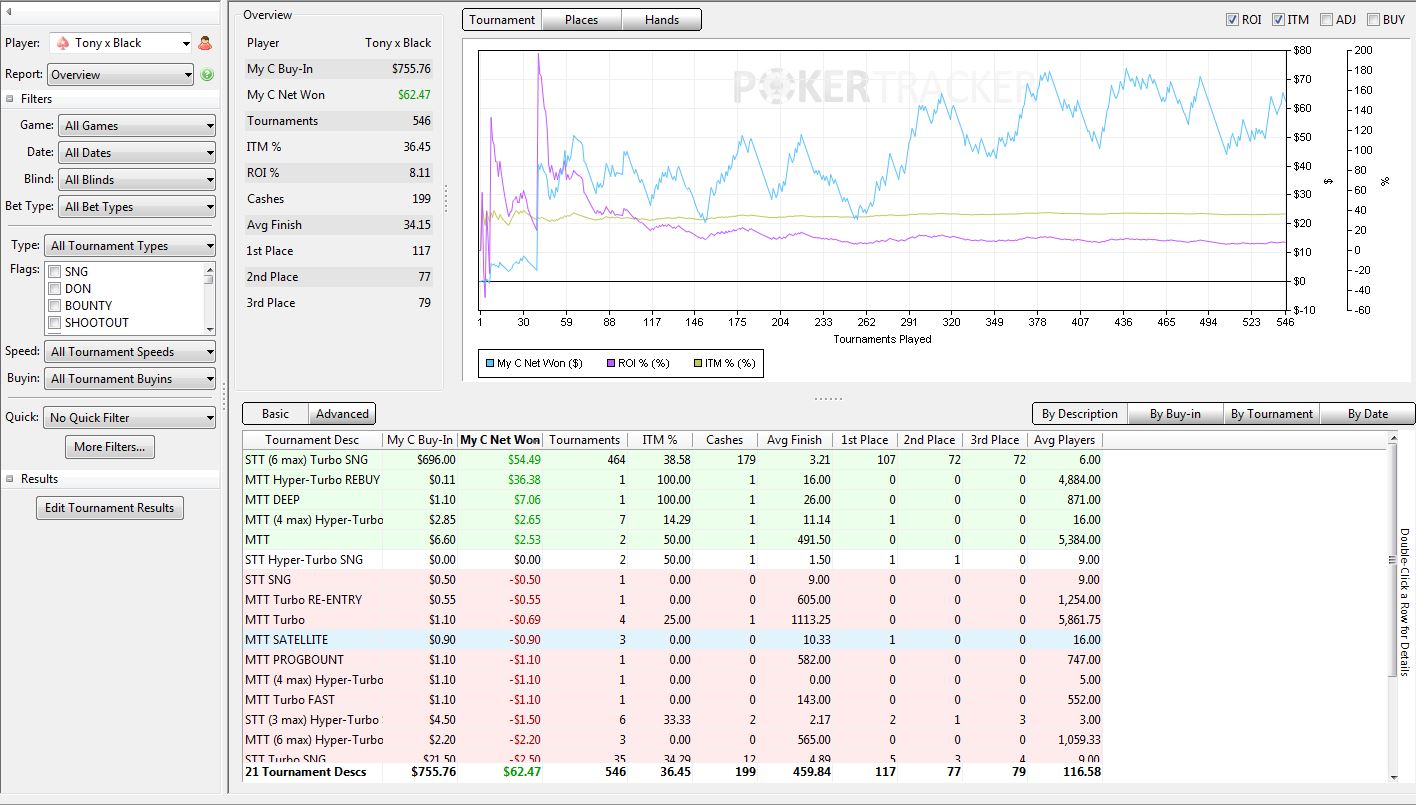Sort by Avg Finish column header
Screen dimensions: 1416x805
coord(794,440)
